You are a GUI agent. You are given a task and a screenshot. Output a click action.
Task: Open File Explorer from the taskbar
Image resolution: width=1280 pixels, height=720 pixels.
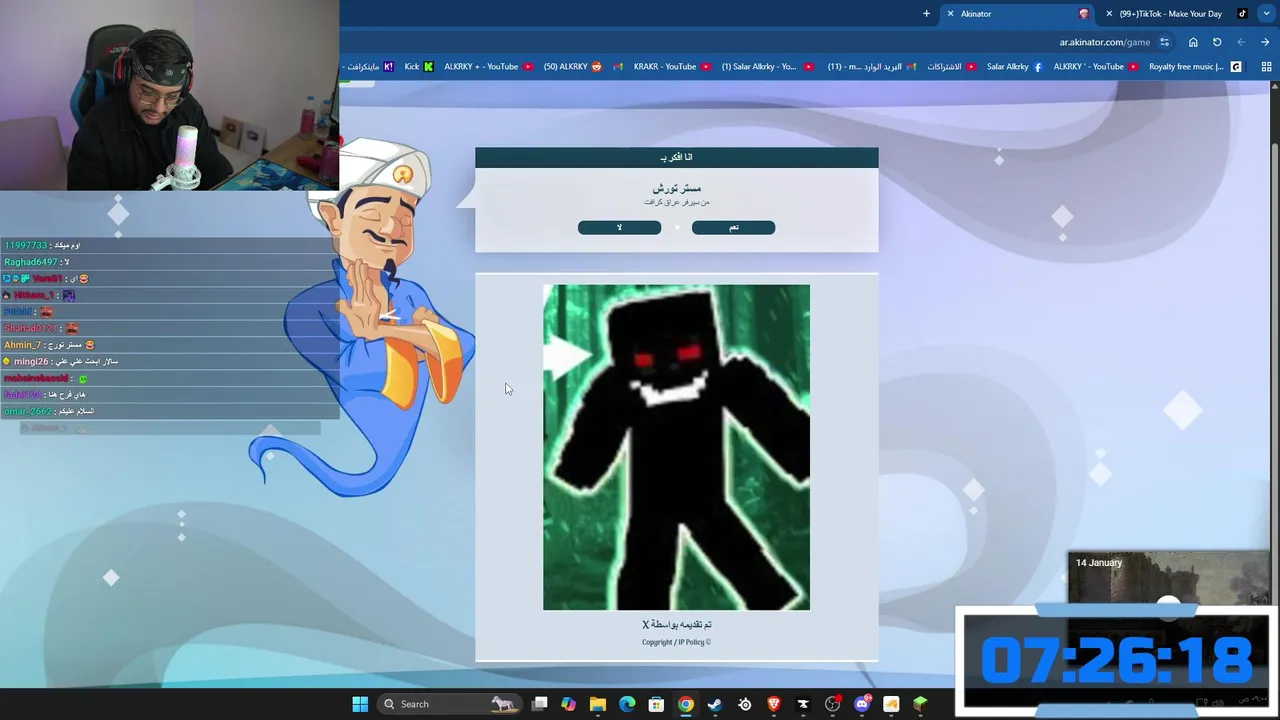(x=598, y=704)
